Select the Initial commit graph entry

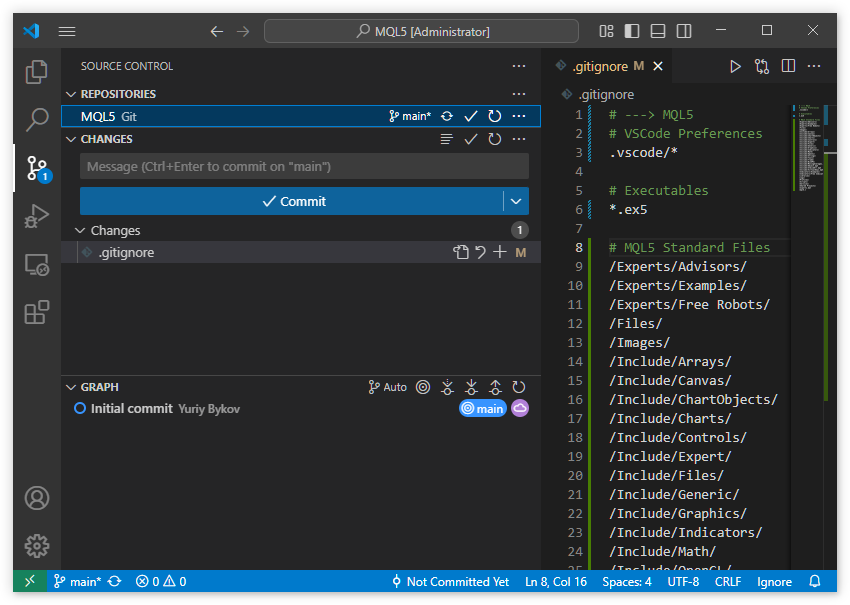[301, 409]
